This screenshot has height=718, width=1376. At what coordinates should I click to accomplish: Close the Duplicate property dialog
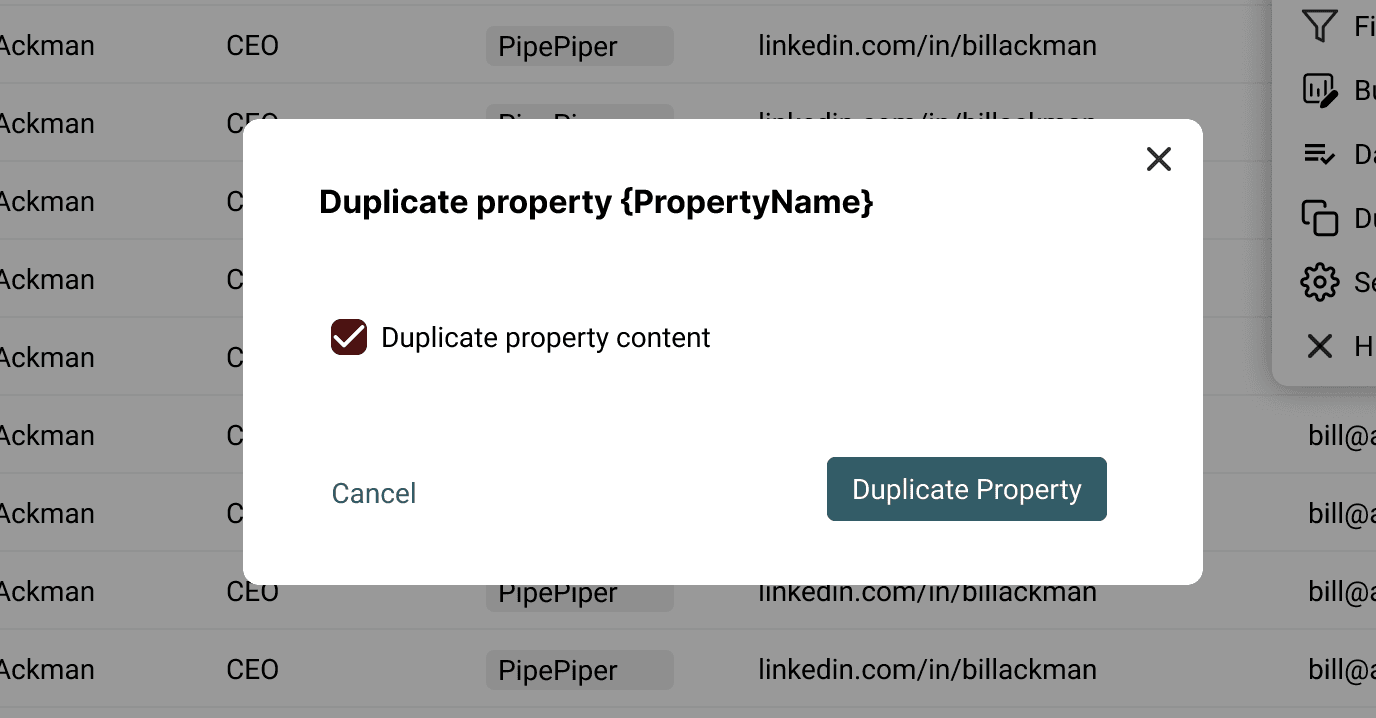[x=1158, y=159]
